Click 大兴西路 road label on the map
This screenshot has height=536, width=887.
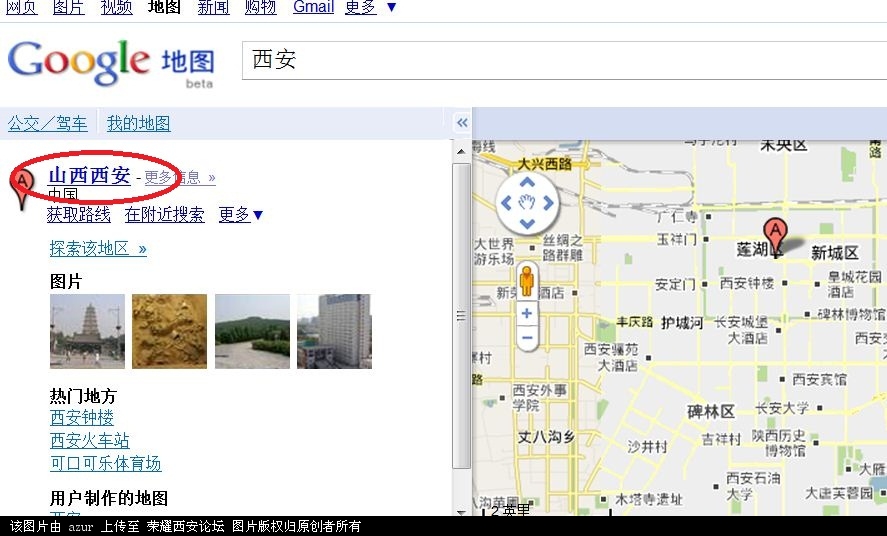pyautogui.click(x=545, y=164)
